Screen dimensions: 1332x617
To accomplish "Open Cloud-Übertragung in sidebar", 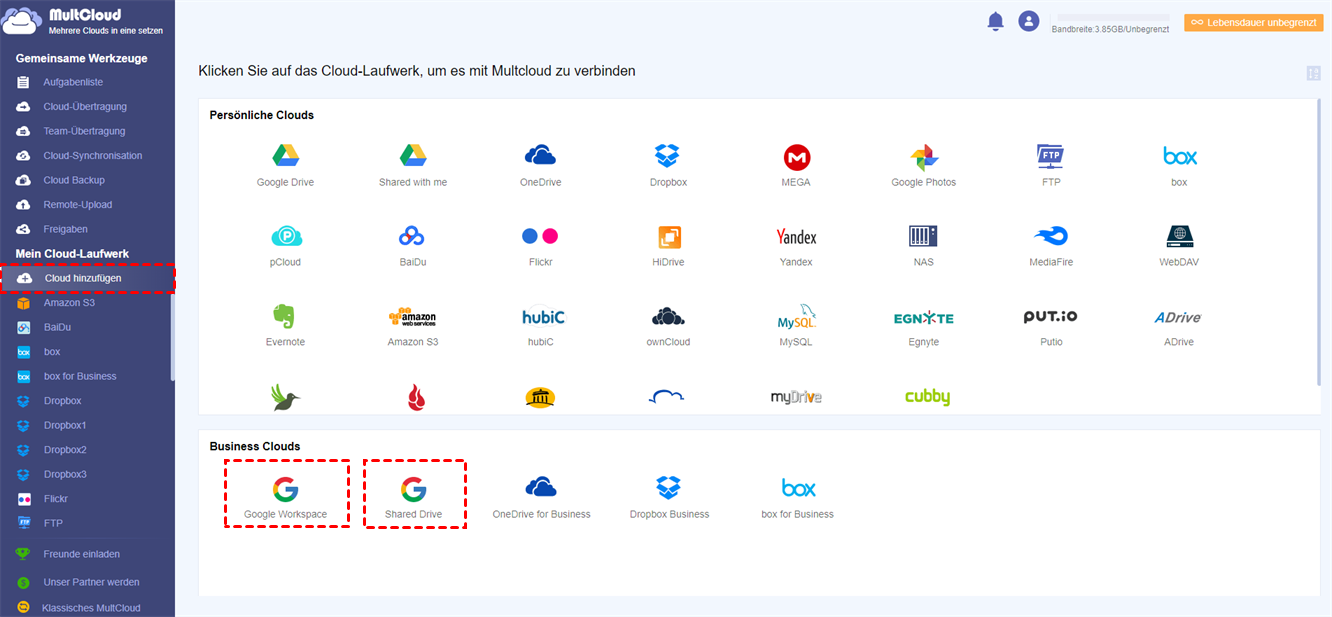I will click(87, 106).
